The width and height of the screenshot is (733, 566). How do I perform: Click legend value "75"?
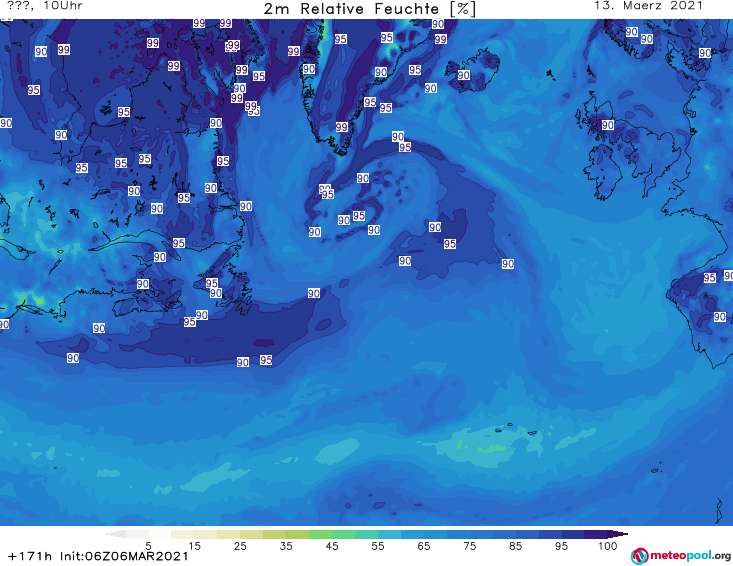click(469, 546)
